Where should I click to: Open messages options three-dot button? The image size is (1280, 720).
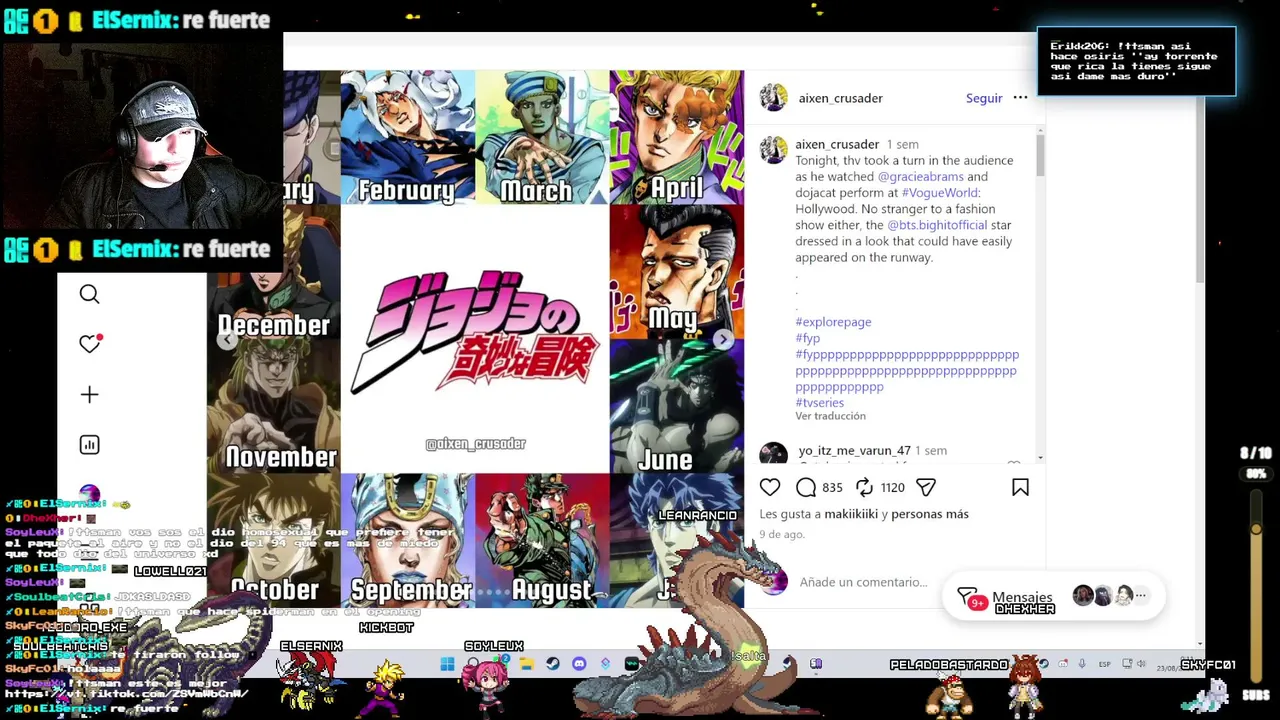(x=1140, y=596)
